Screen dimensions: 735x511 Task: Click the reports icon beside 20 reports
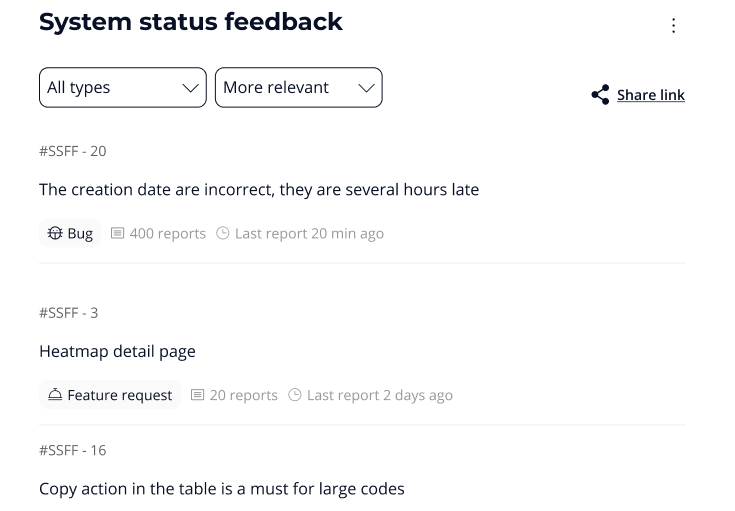pos(198,395)
